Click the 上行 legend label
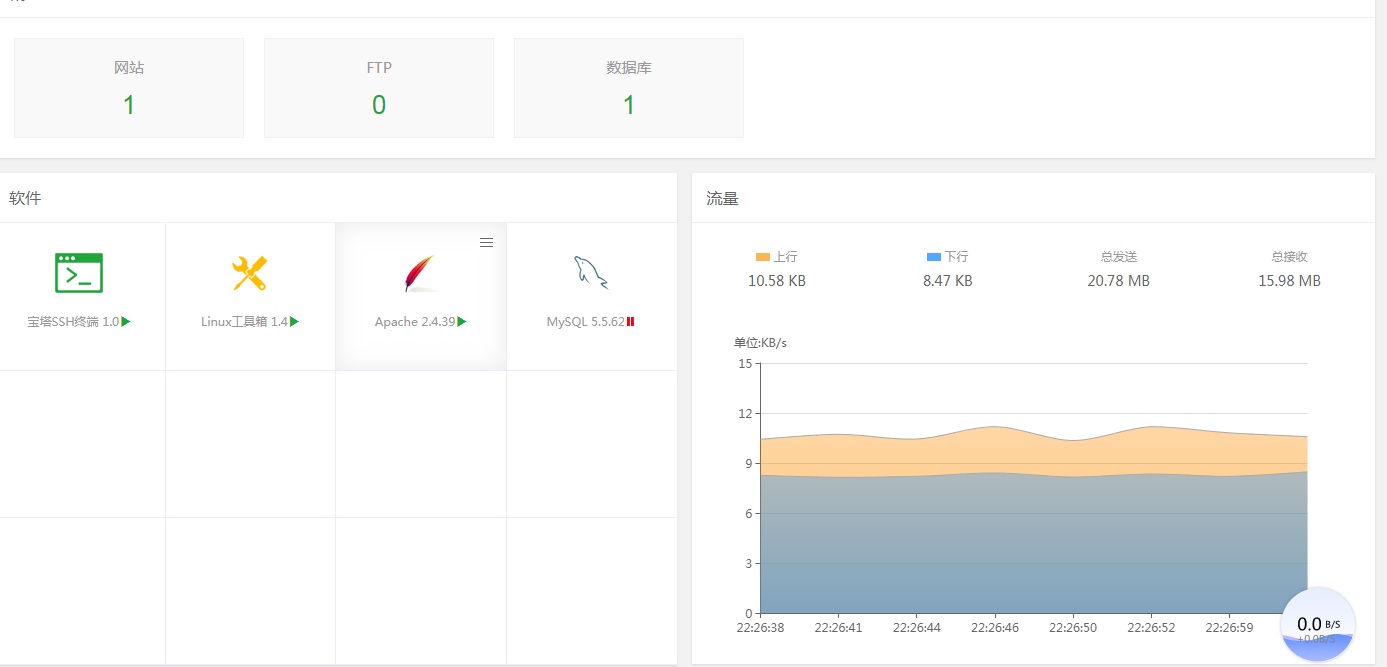Screen dimensions: 1387x667 click(x=785, y=257)
